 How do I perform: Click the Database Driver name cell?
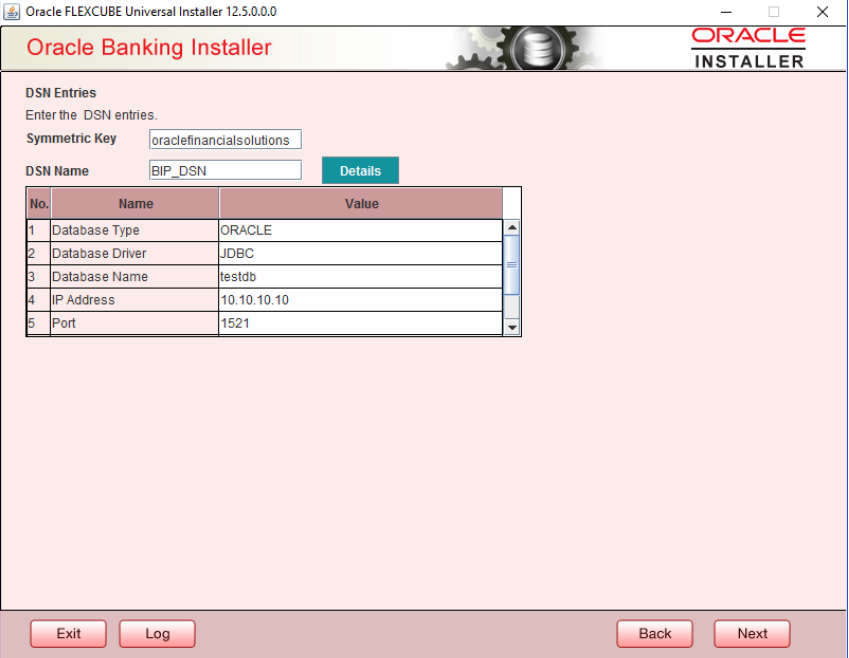[x=134, y=253]
